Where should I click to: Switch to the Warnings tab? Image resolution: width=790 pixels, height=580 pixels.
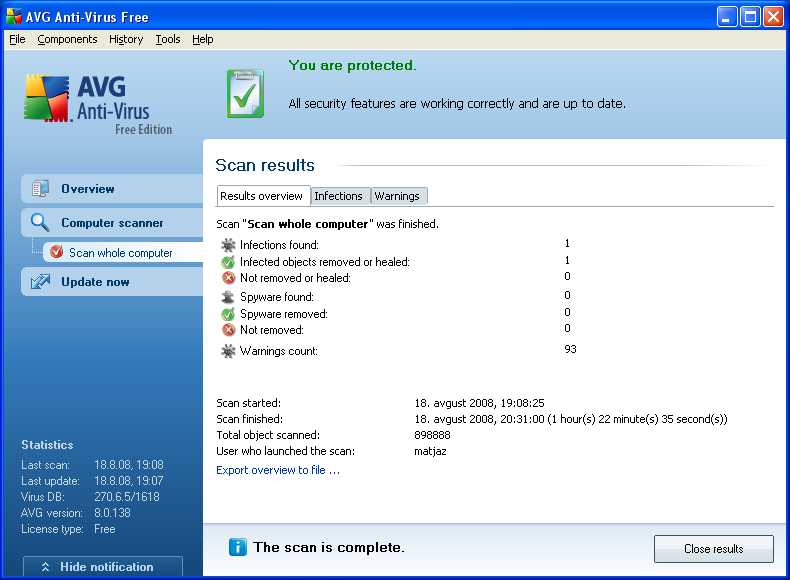point(397,196)
